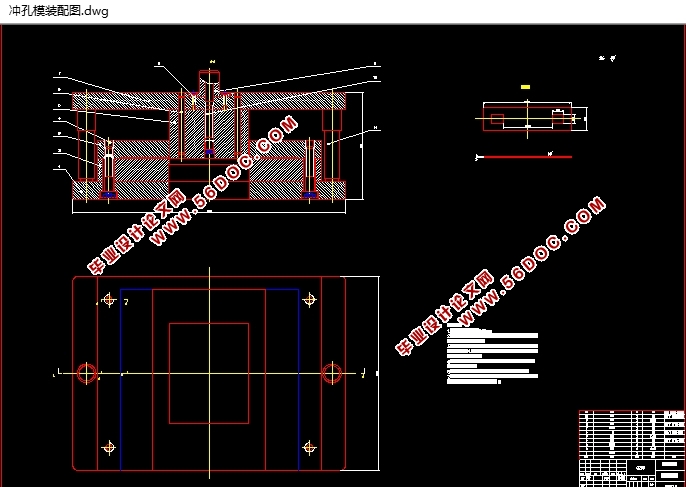This screenshot has height=487, width=686.
Task: Click the title block table at bottom right
Action: (630, 447)
